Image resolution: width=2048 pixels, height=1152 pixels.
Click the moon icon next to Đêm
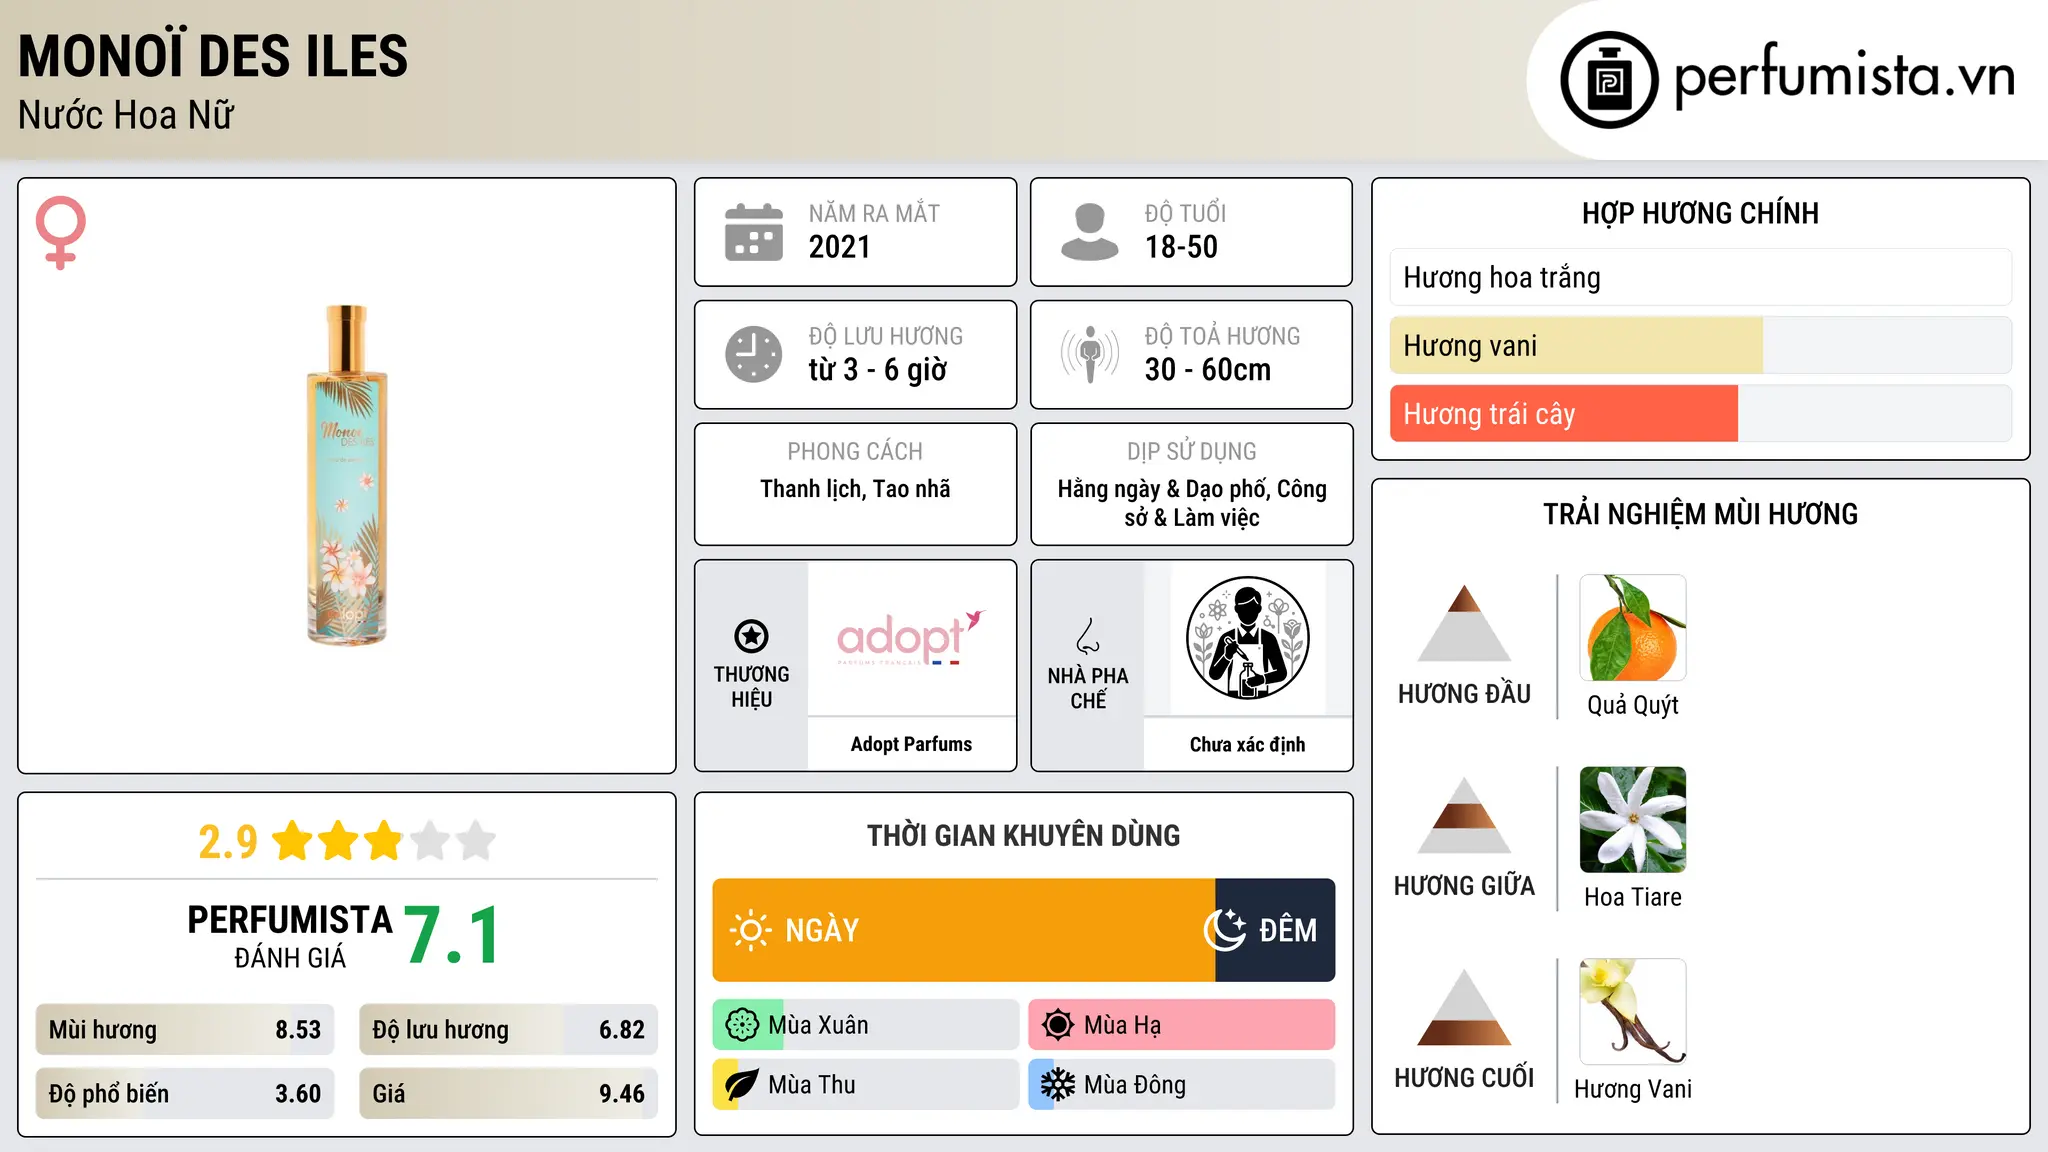(x=1225, y=930)
